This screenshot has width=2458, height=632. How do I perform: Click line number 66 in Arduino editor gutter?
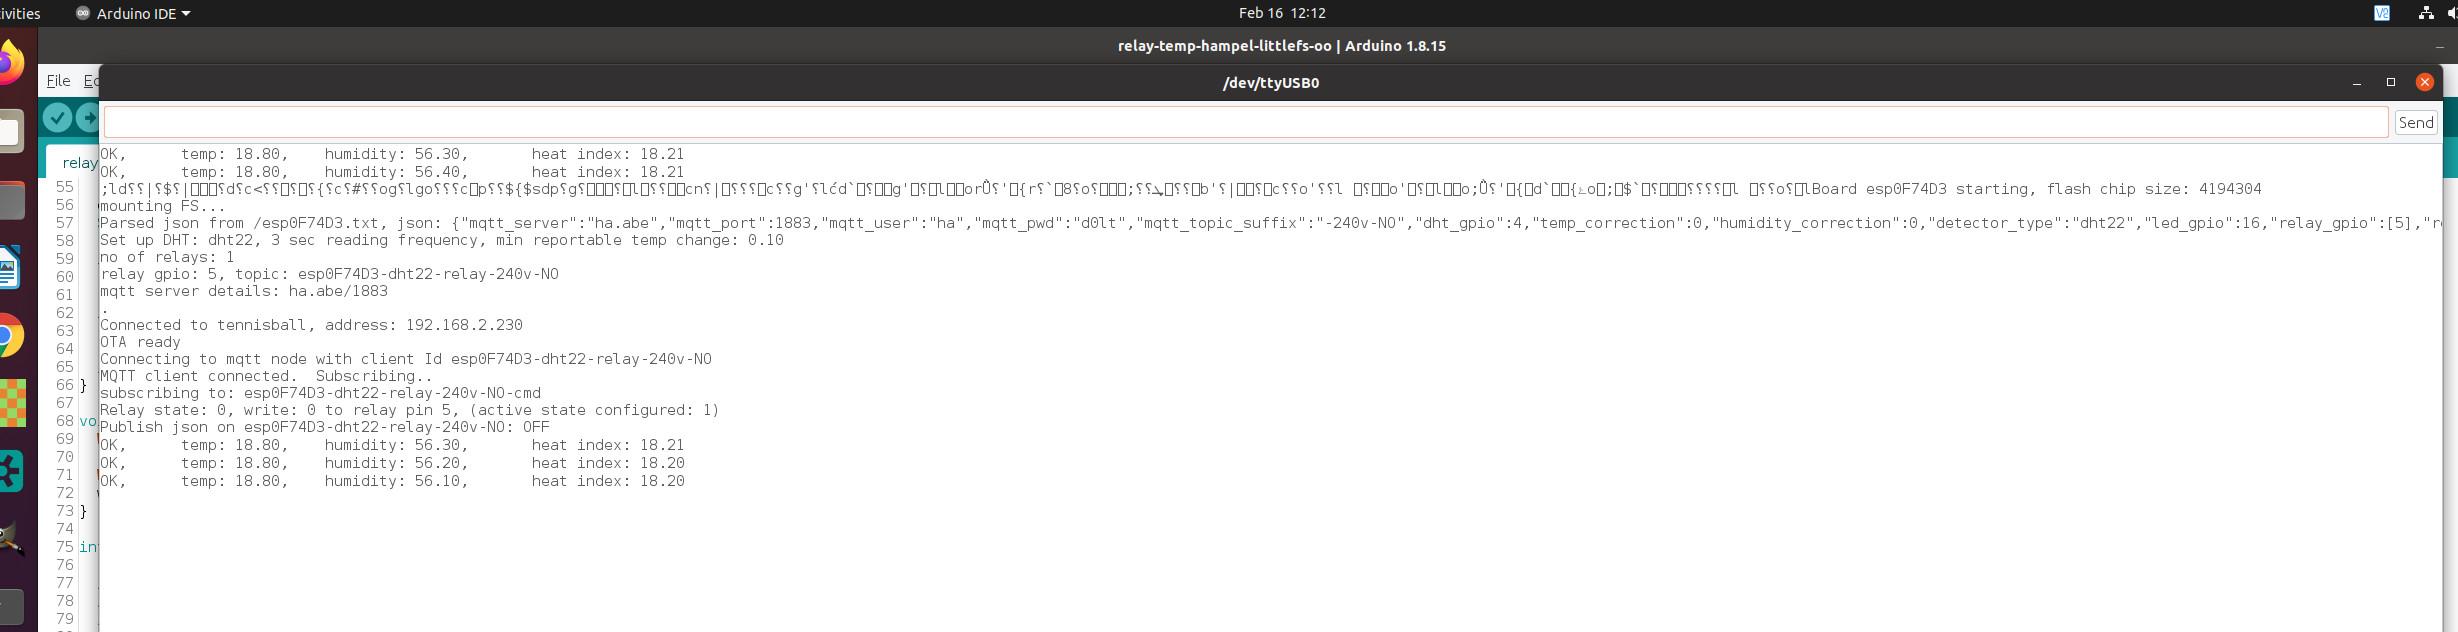pos(64,385)
